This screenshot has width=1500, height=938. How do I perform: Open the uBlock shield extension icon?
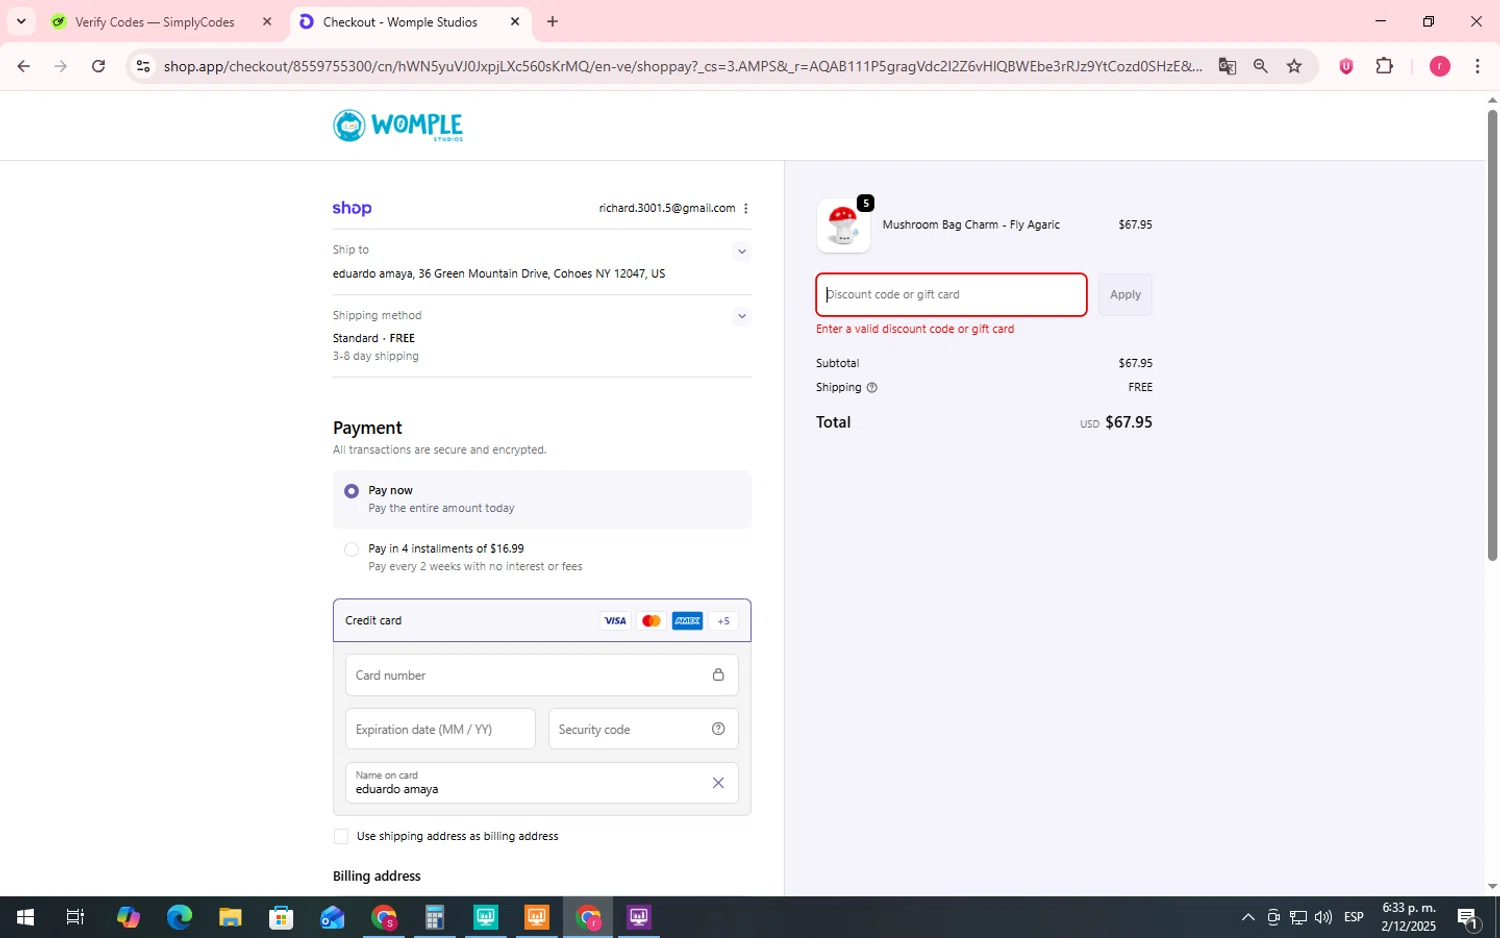click(x=1346, y=66)
